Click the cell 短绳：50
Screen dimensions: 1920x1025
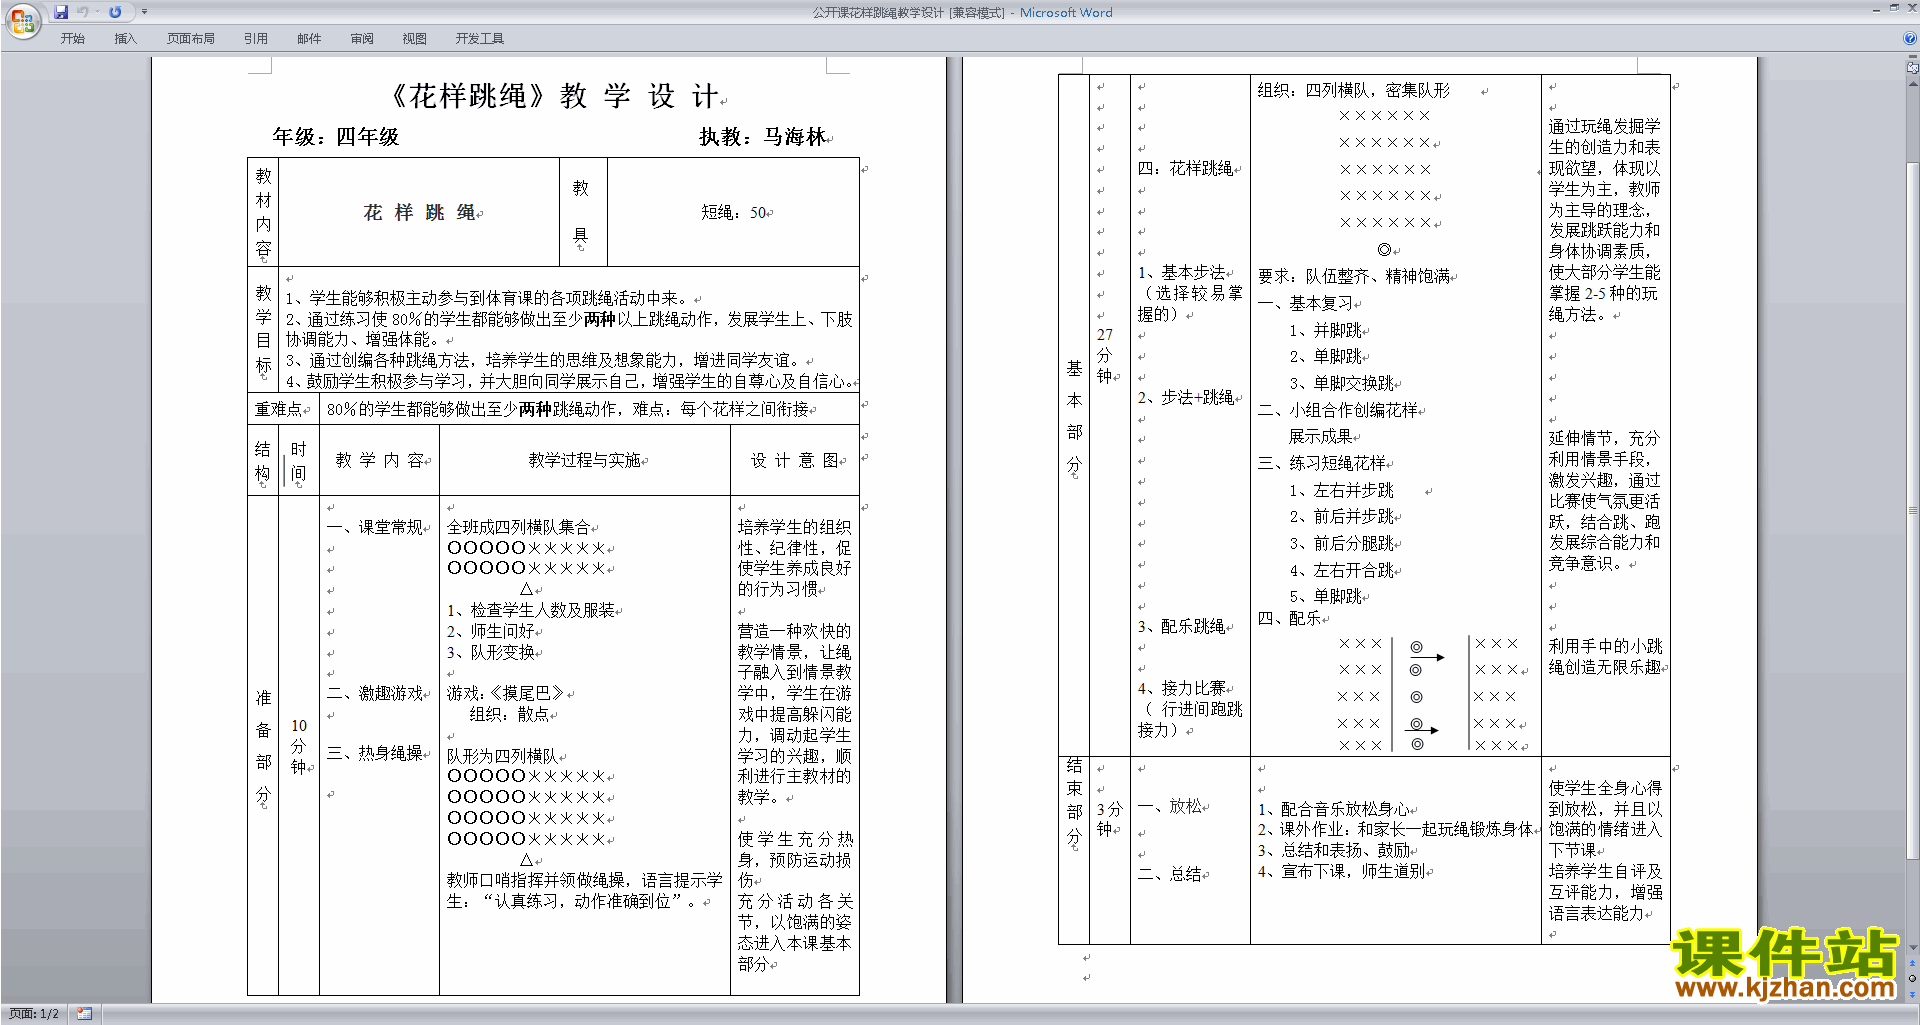734,213
